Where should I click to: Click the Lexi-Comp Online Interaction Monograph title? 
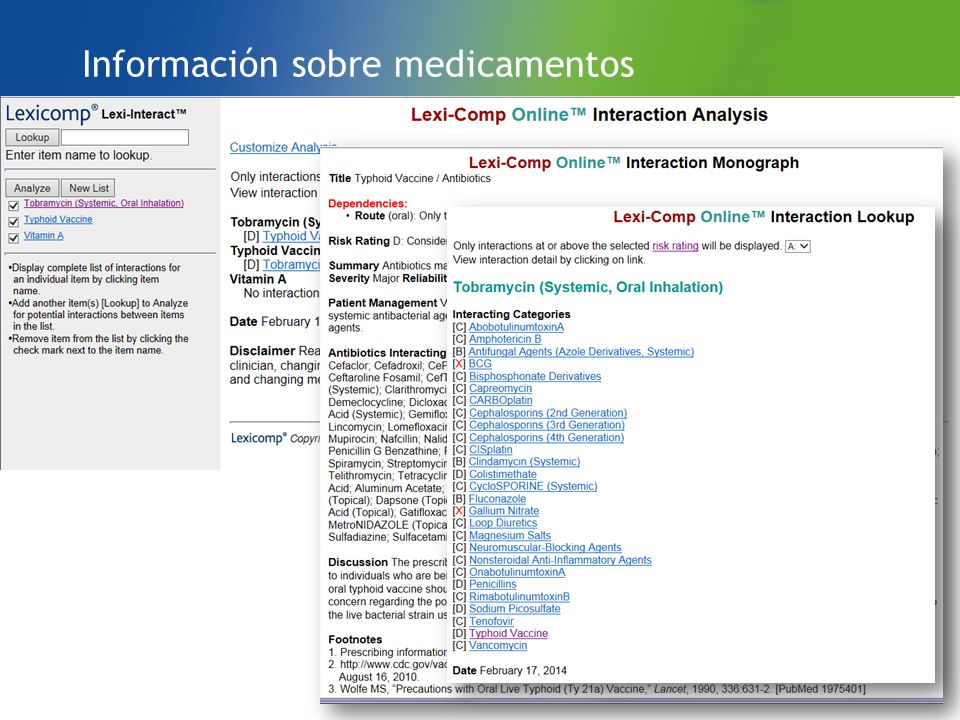(634, 163)
